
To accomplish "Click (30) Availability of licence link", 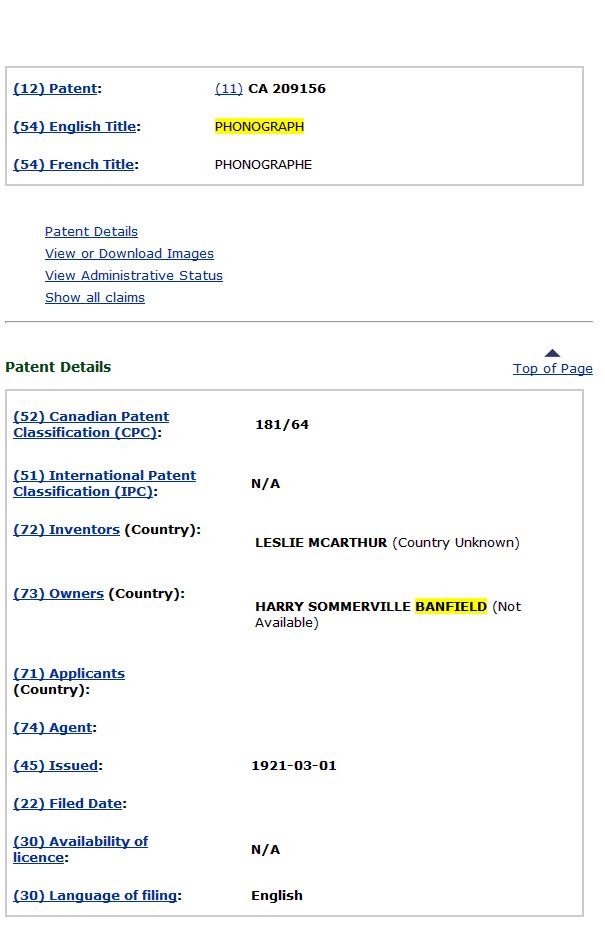I will pos(80,849).
